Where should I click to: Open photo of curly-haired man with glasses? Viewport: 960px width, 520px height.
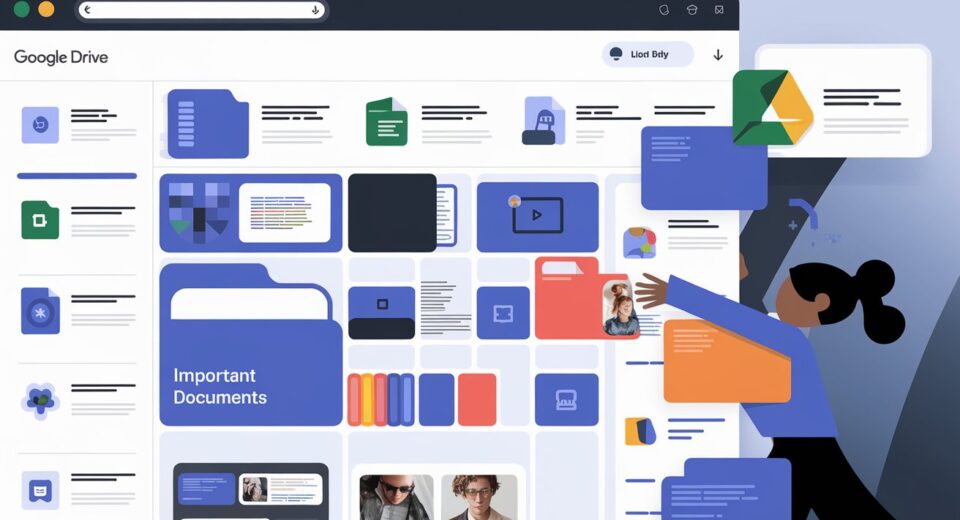click(x=479, y=497)
